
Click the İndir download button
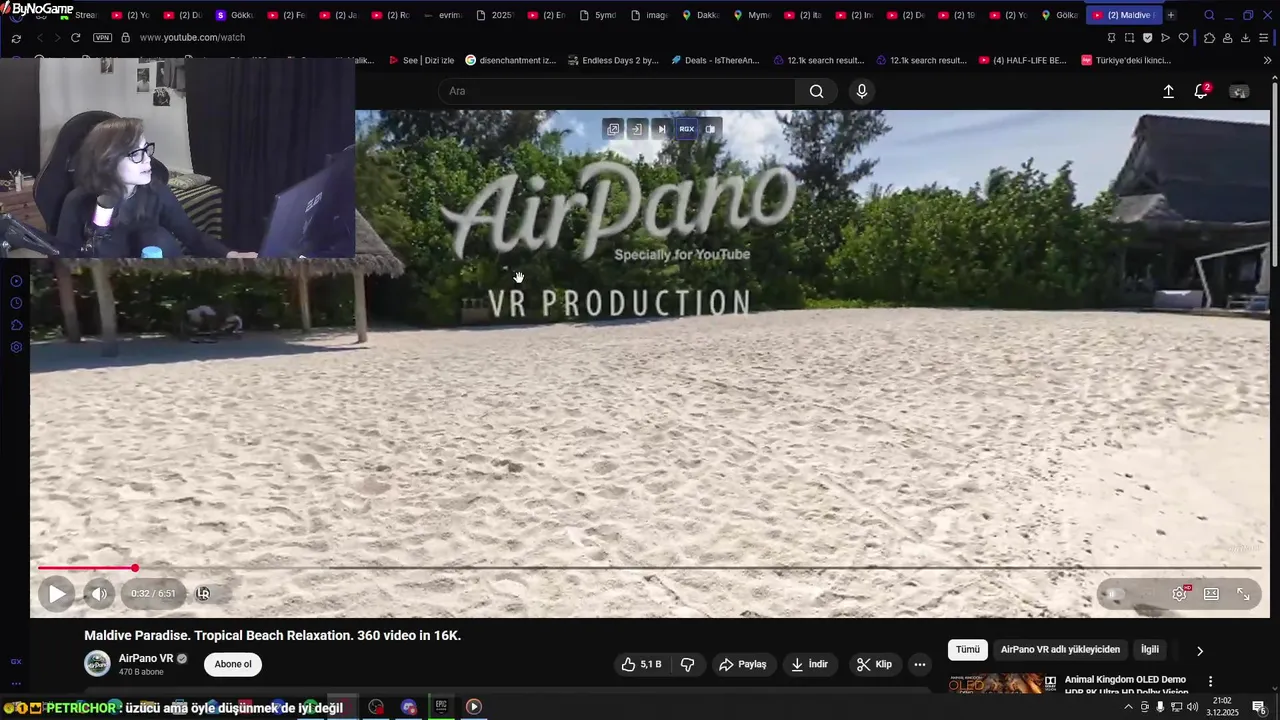(x=809, y=664)
